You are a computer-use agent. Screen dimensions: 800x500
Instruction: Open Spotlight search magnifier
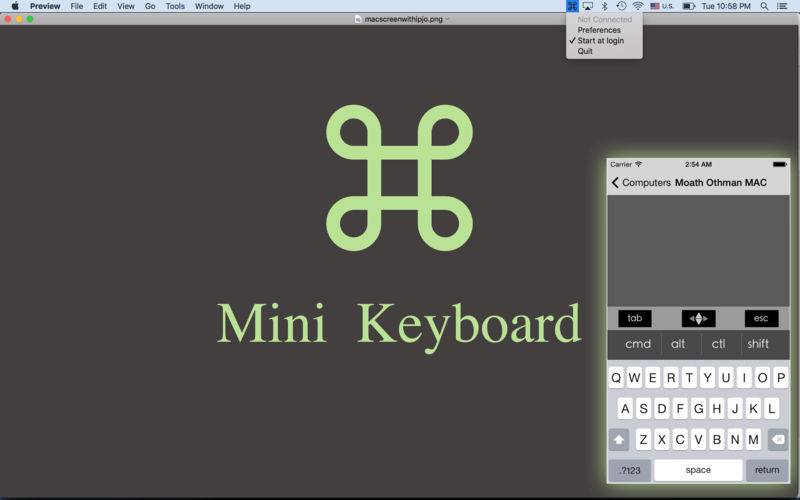pos(764,6)
